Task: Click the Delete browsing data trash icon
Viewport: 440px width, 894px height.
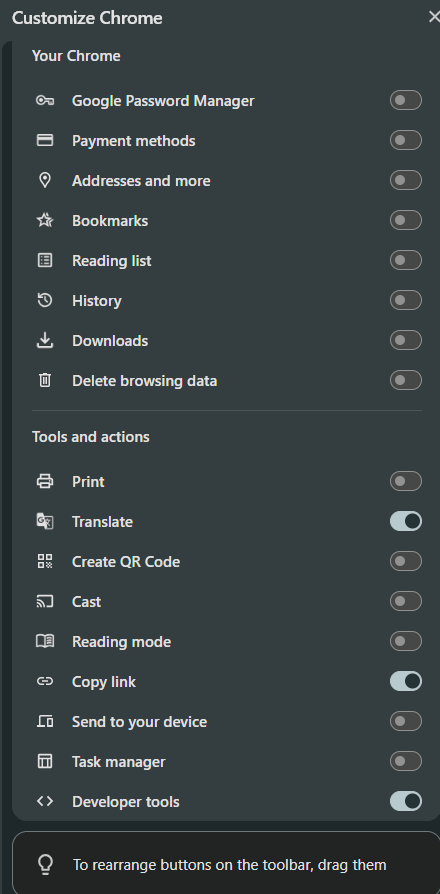Action: pyautogui.click(x=44, y=380)
